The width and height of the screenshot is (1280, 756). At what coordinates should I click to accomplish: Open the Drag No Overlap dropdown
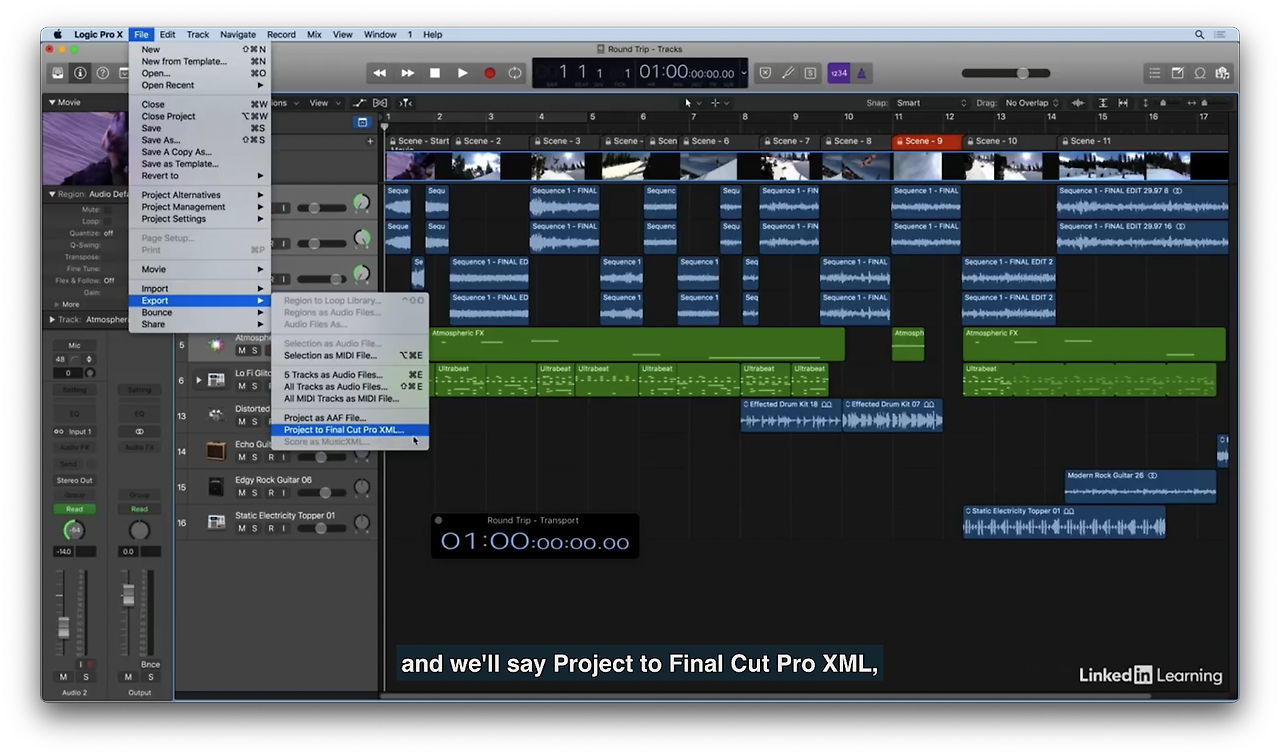pos(1033,103)
